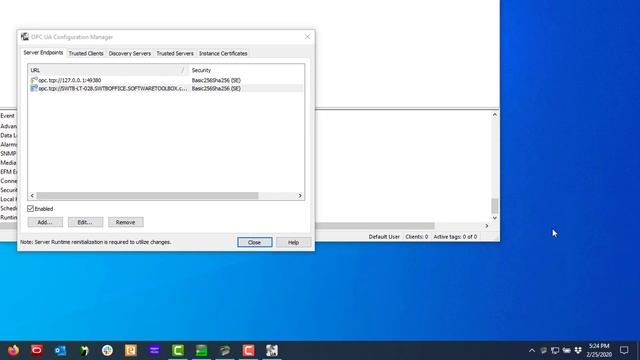Viewport: 640px width, 360px height.
Task: Click Active tags: 0 of 0 status
Action: point(455,237)
